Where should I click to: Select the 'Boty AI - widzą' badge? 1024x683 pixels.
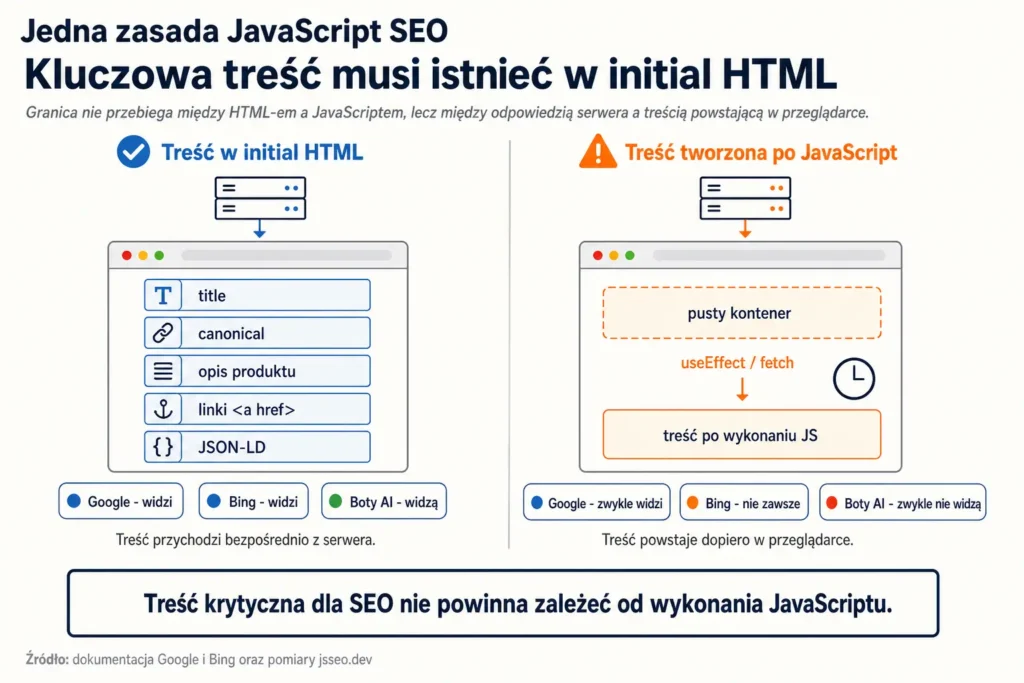click(384, 501)
